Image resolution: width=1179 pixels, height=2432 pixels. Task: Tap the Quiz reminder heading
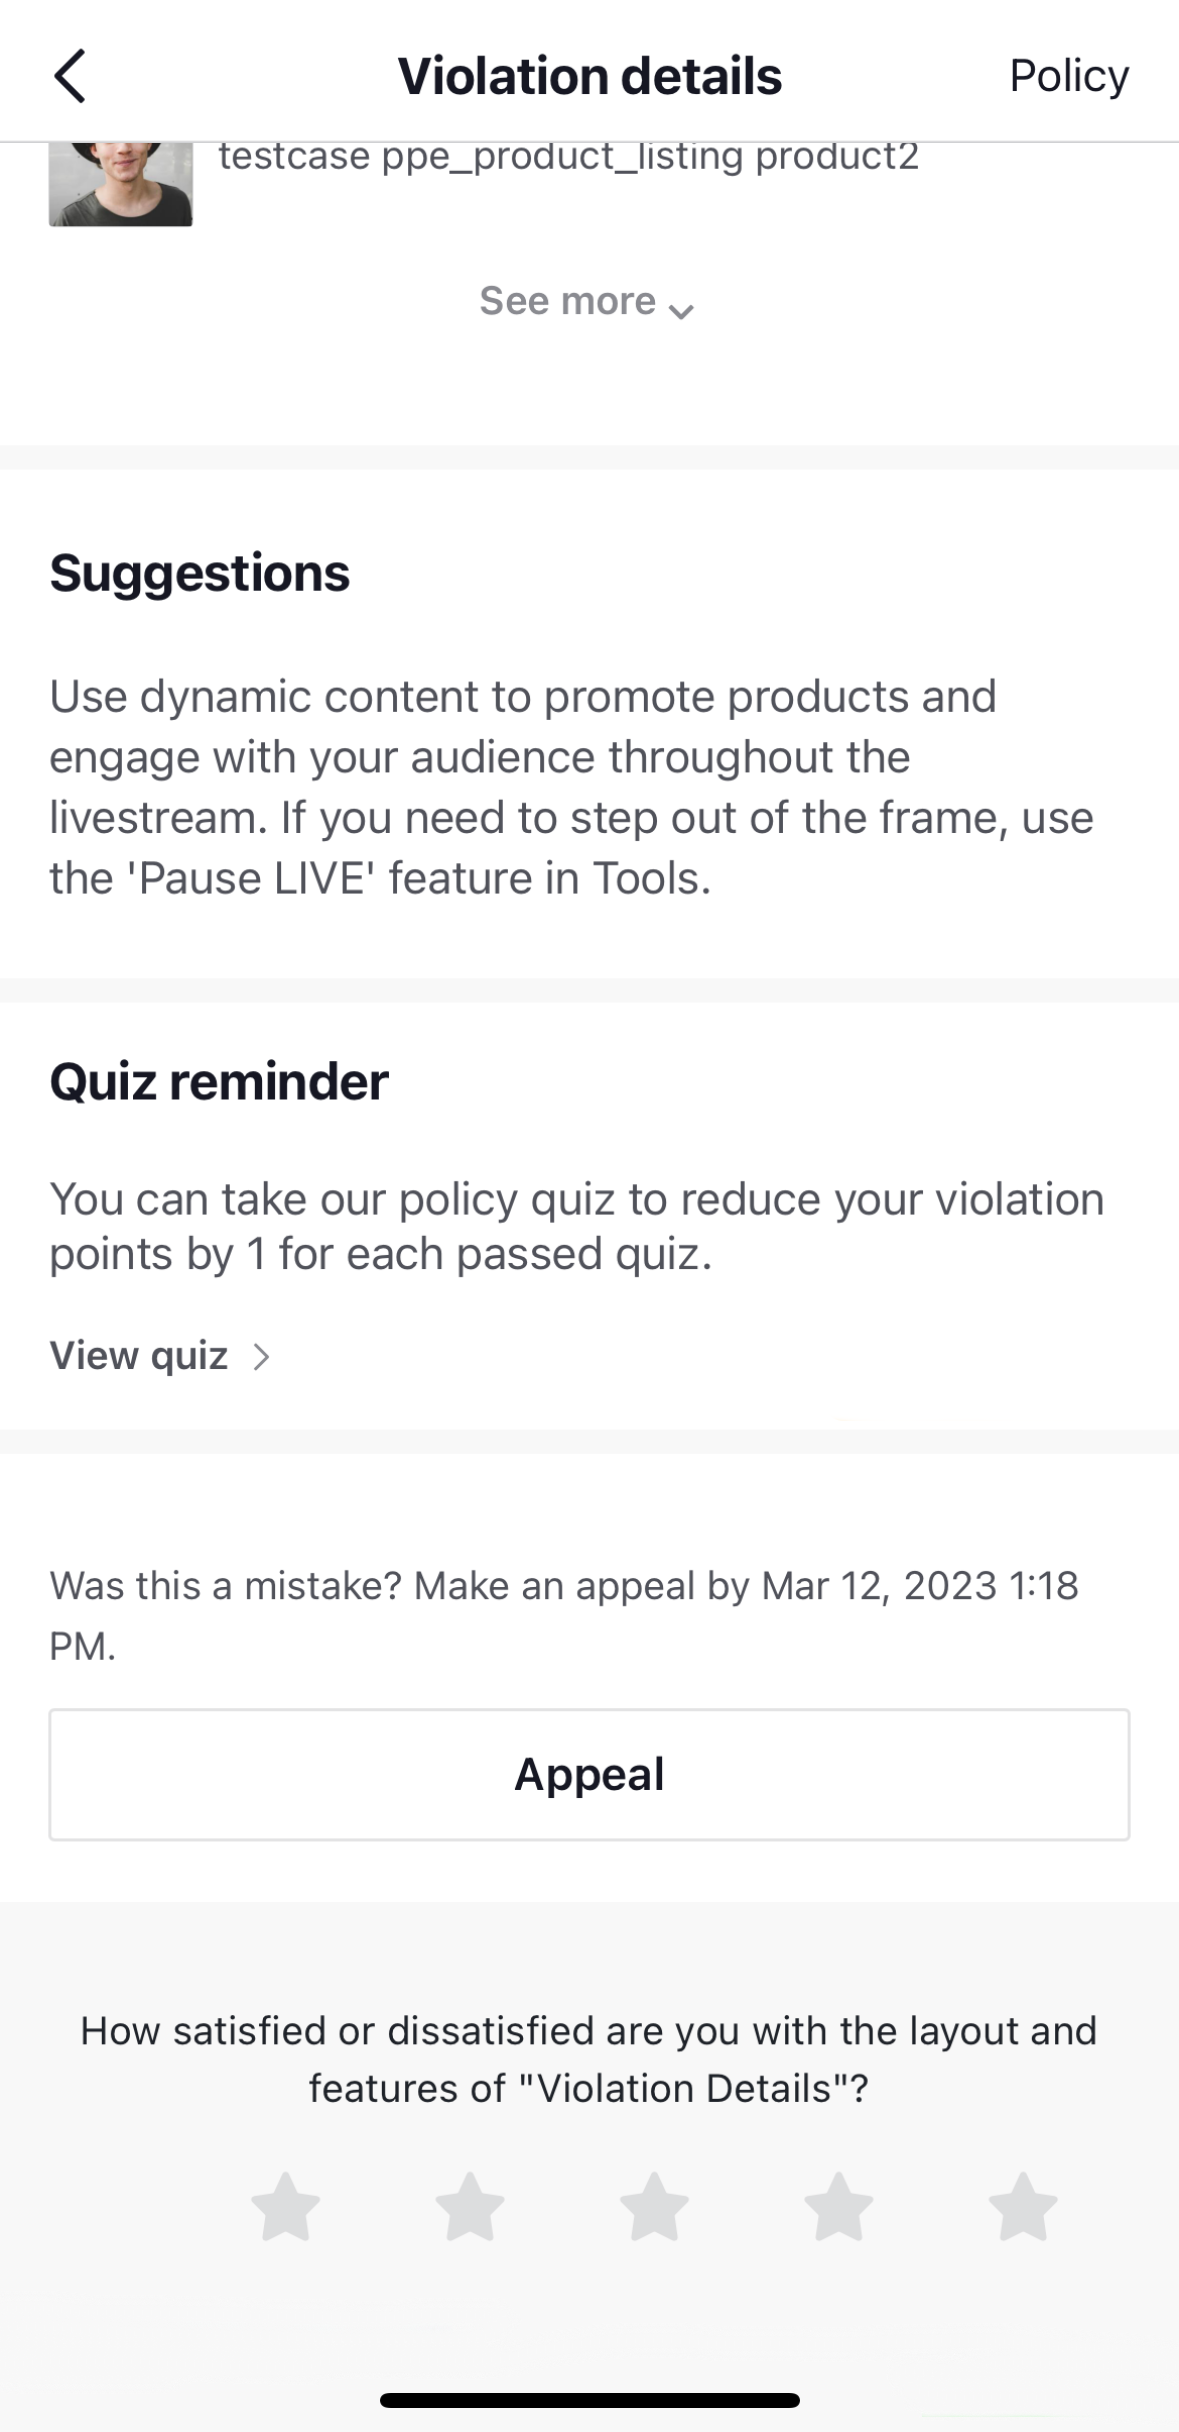pyautogui.click(x=219, y=1081)
